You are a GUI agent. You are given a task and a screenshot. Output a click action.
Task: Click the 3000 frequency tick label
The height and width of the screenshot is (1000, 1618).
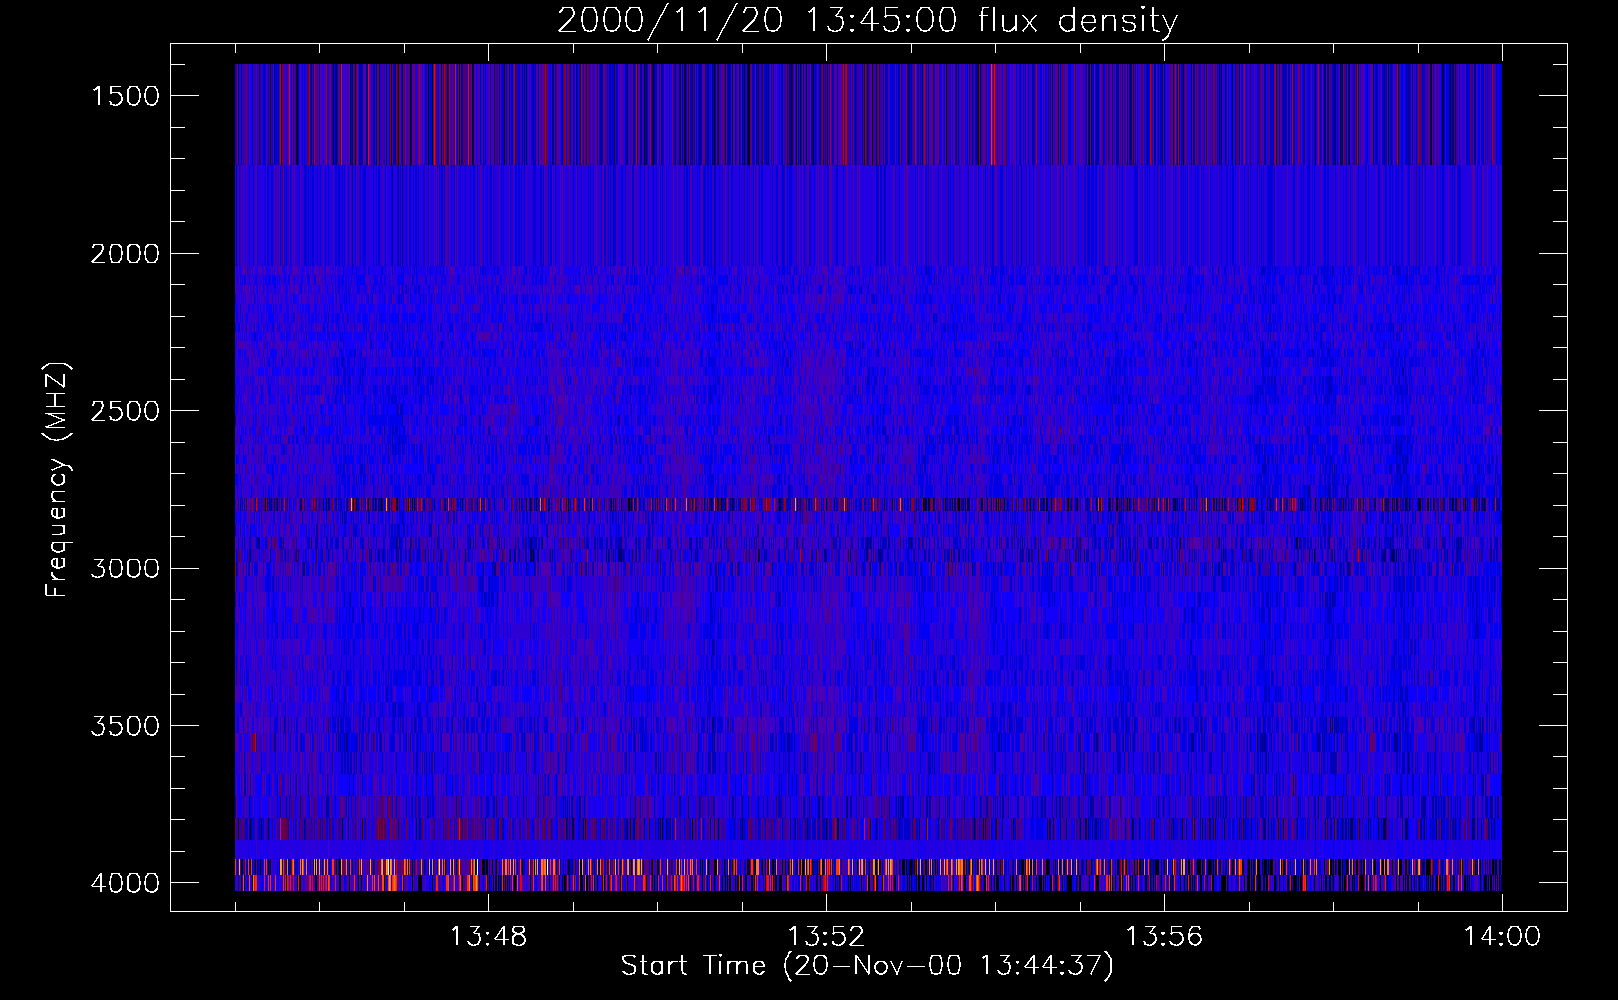[125, 569]
